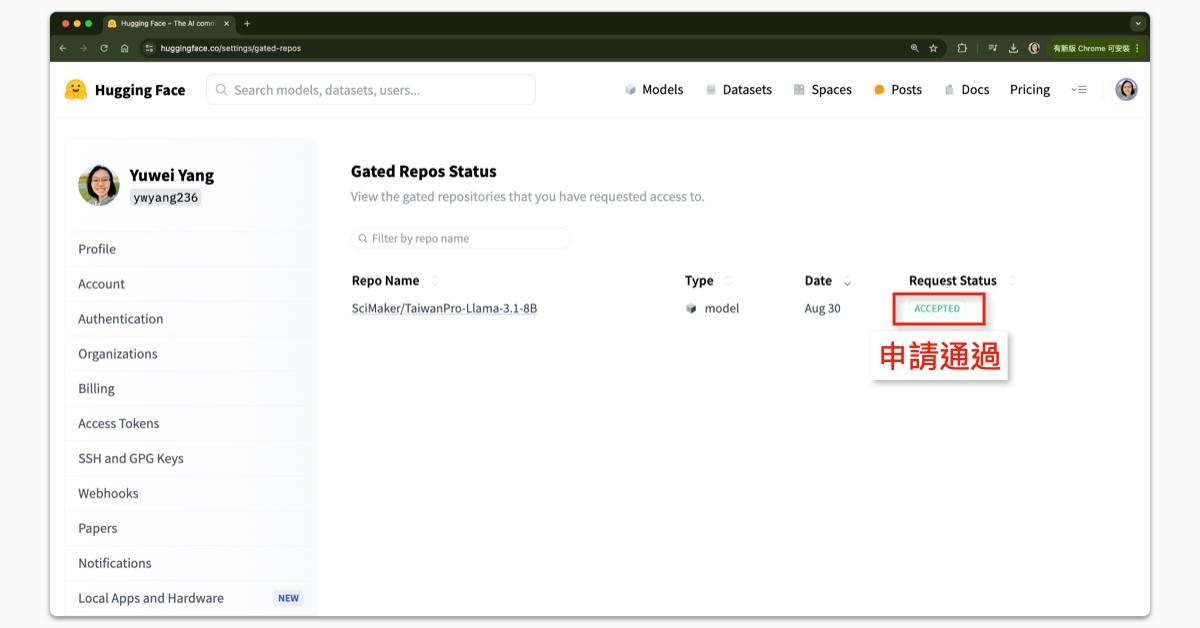Click the model type cell
The width and height of the screenshot is (1200, 628).
713,308
